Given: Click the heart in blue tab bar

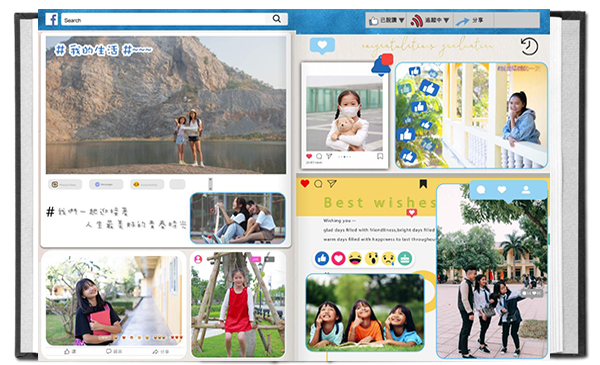Looking at the screenshot, I should (502, 190).
